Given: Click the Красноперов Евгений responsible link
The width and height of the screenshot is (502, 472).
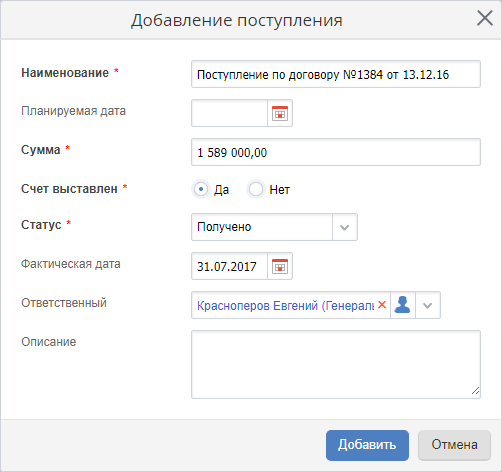Looking at the screenshot, I should 286,305.
